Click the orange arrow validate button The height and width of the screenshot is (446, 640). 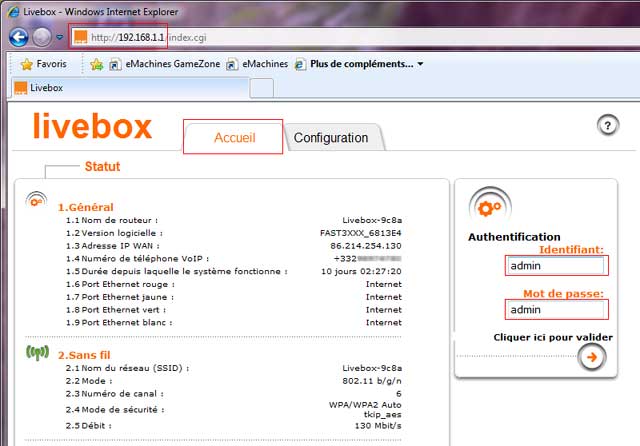(x=591, y=357)
